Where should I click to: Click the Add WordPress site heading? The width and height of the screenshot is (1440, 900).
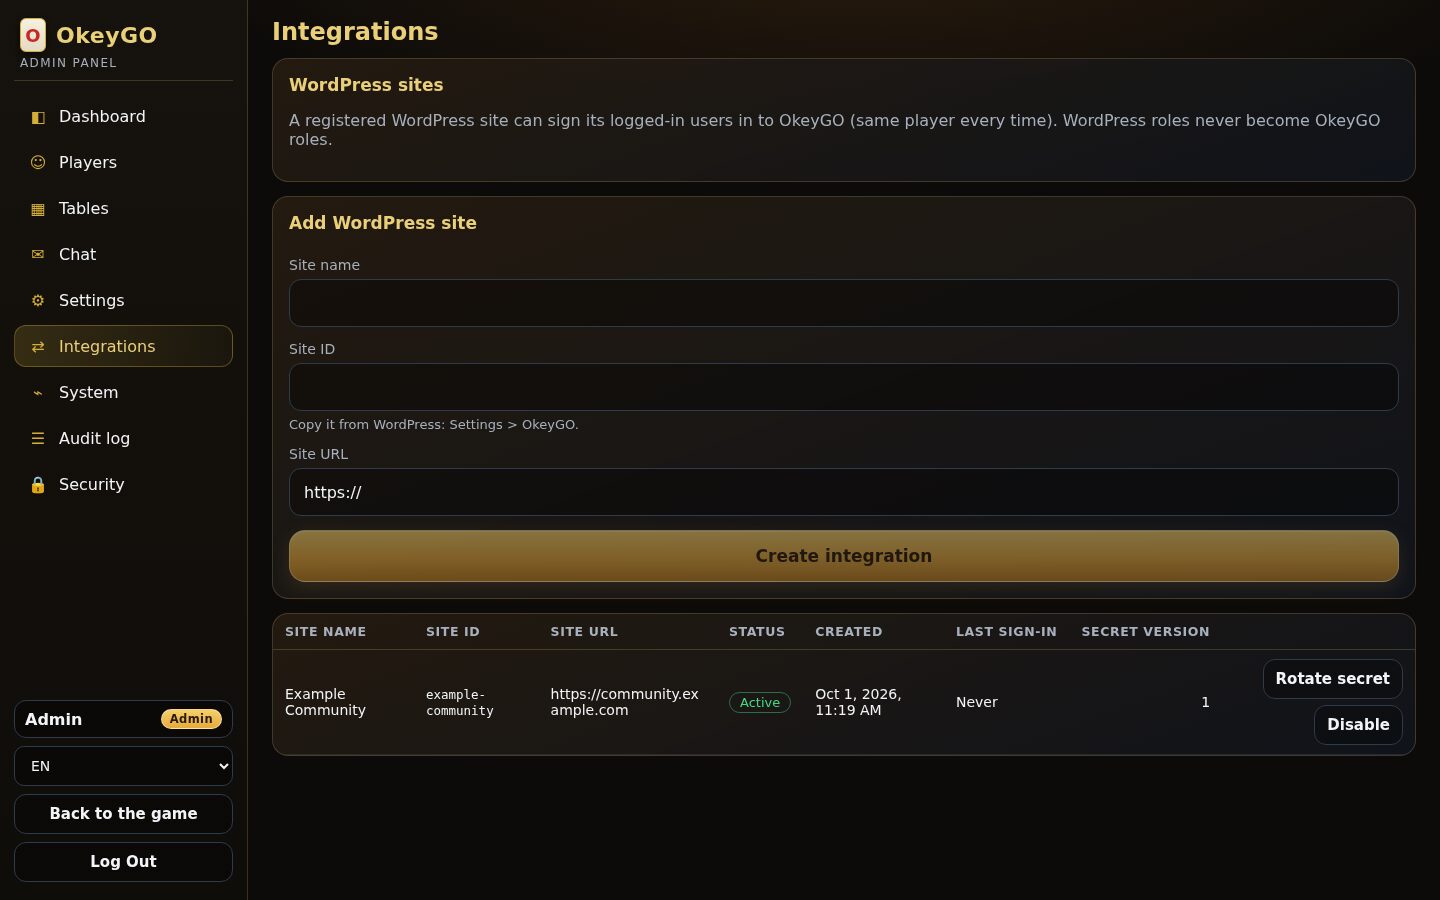[383, 223]
